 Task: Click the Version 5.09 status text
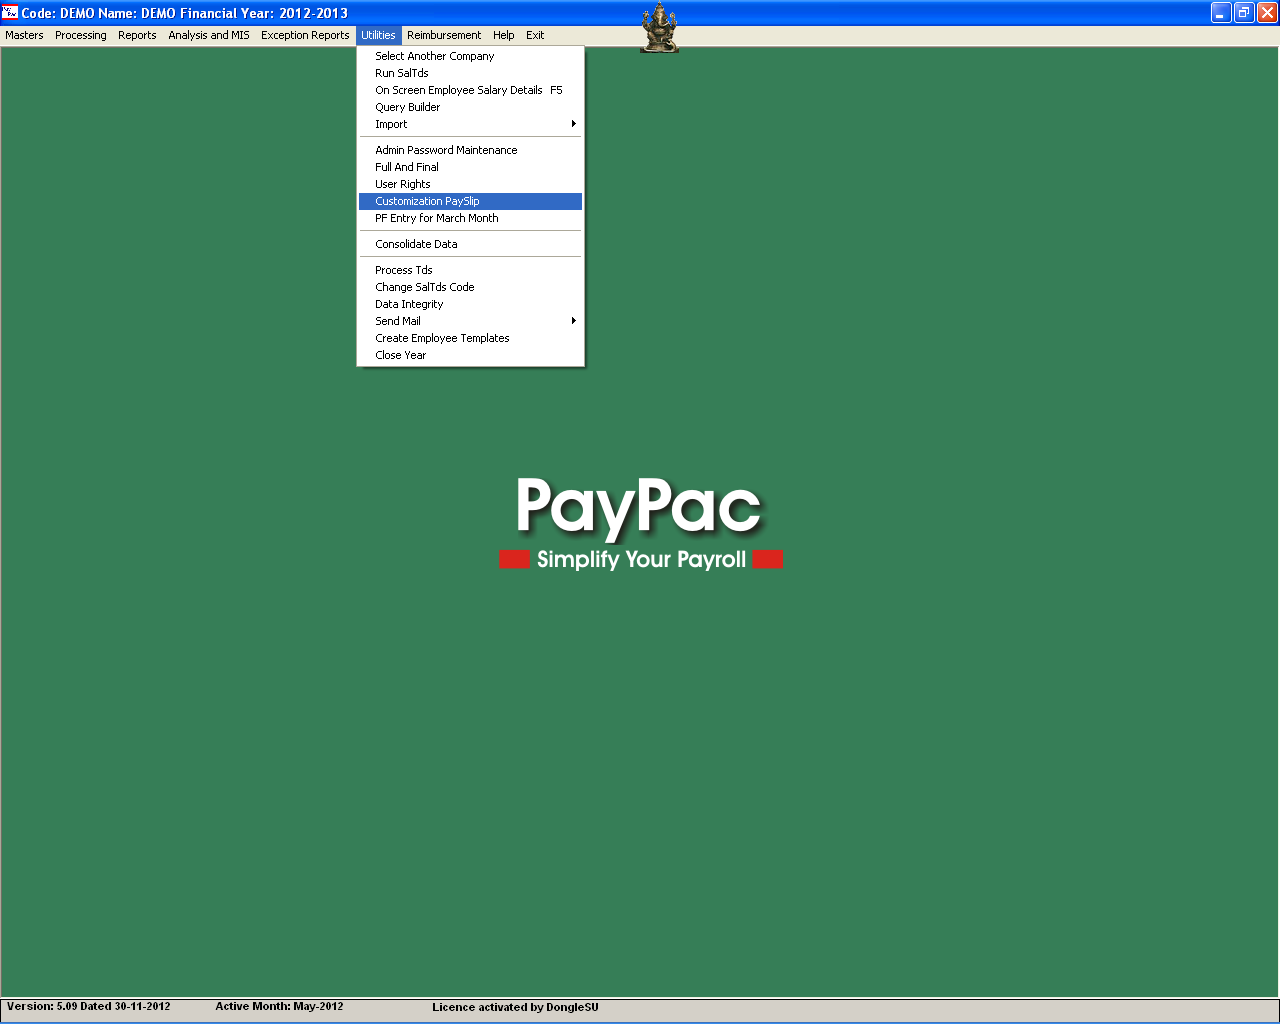coord(88,1007)
